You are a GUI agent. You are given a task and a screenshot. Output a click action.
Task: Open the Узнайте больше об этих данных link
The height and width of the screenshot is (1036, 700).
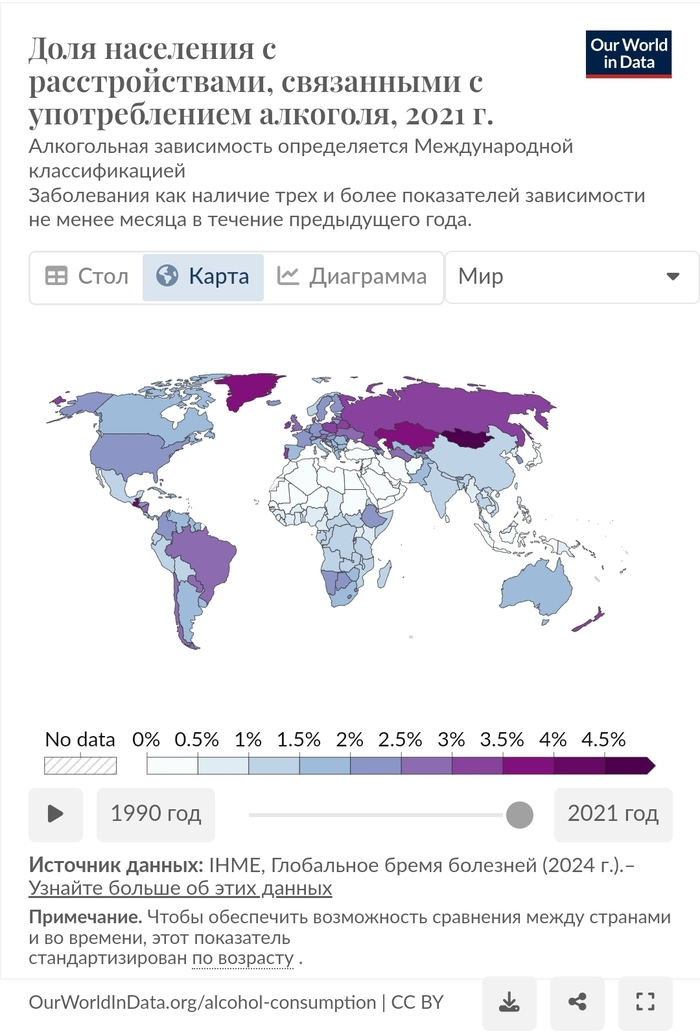[x=180, y=888]
